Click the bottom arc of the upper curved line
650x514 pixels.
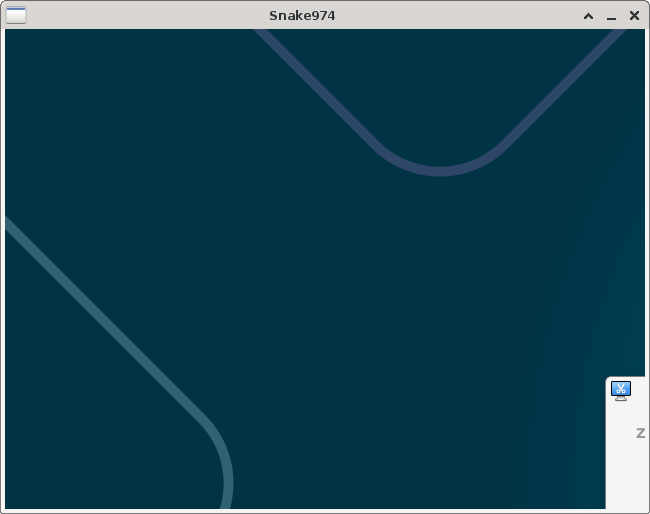(x=440, y=172)
